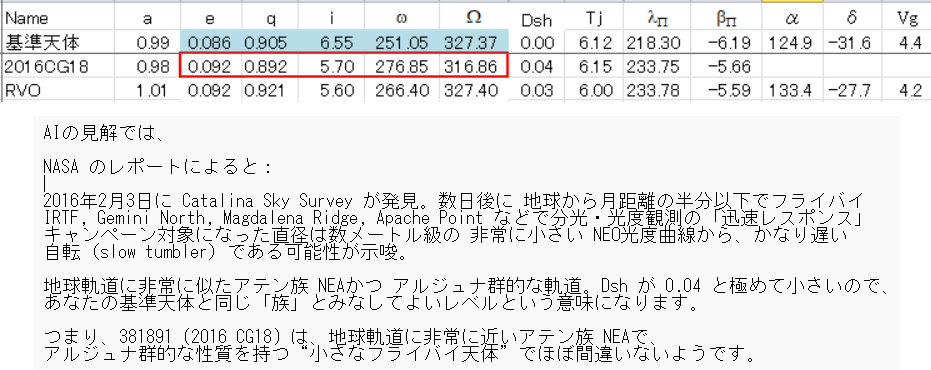Select the 'Name' header cell

[59, 18]
